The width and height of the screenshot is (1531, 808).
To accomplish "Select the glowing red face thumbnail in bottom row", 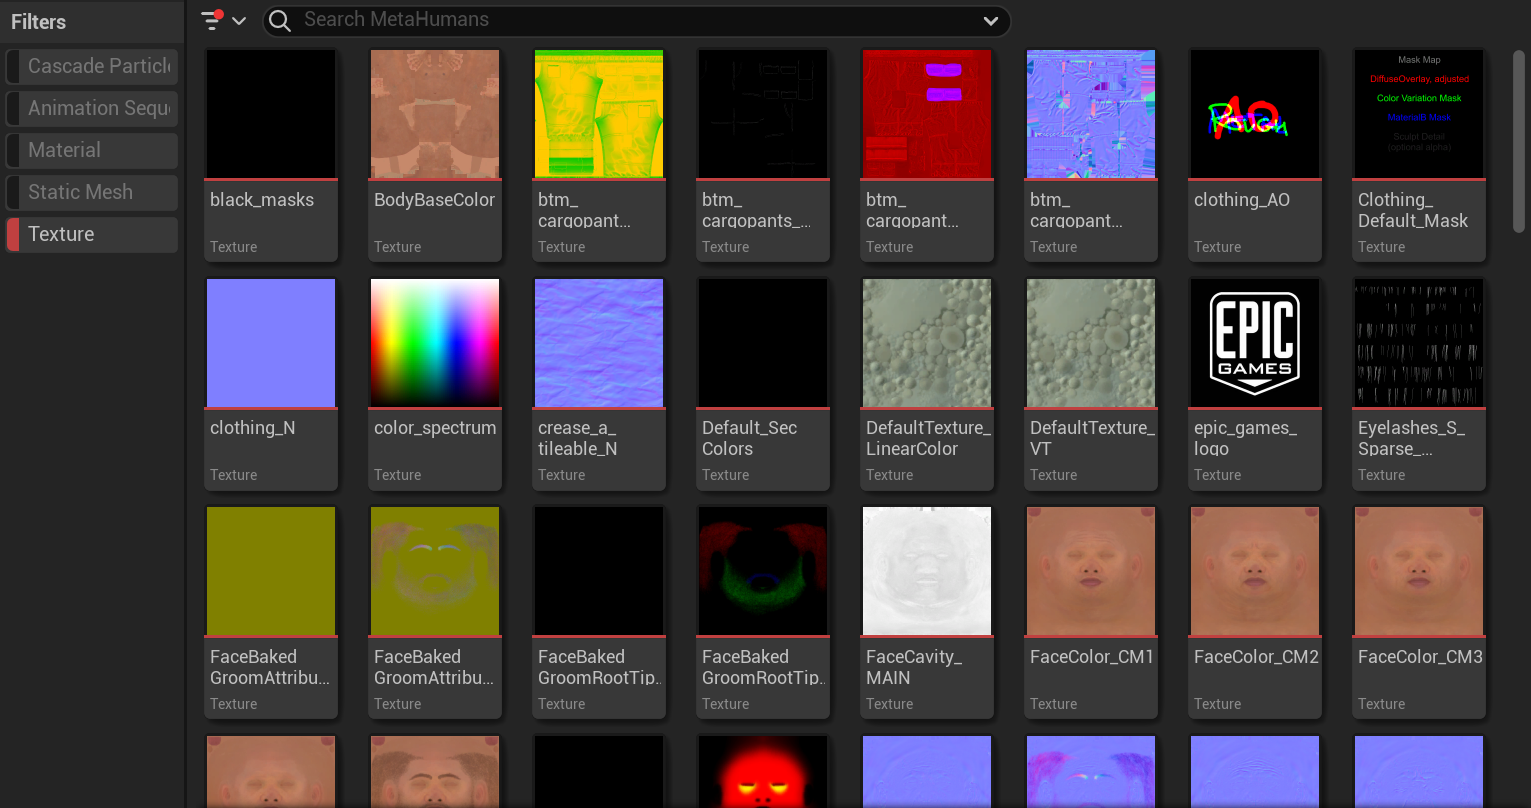I will (x=763, y=771).
